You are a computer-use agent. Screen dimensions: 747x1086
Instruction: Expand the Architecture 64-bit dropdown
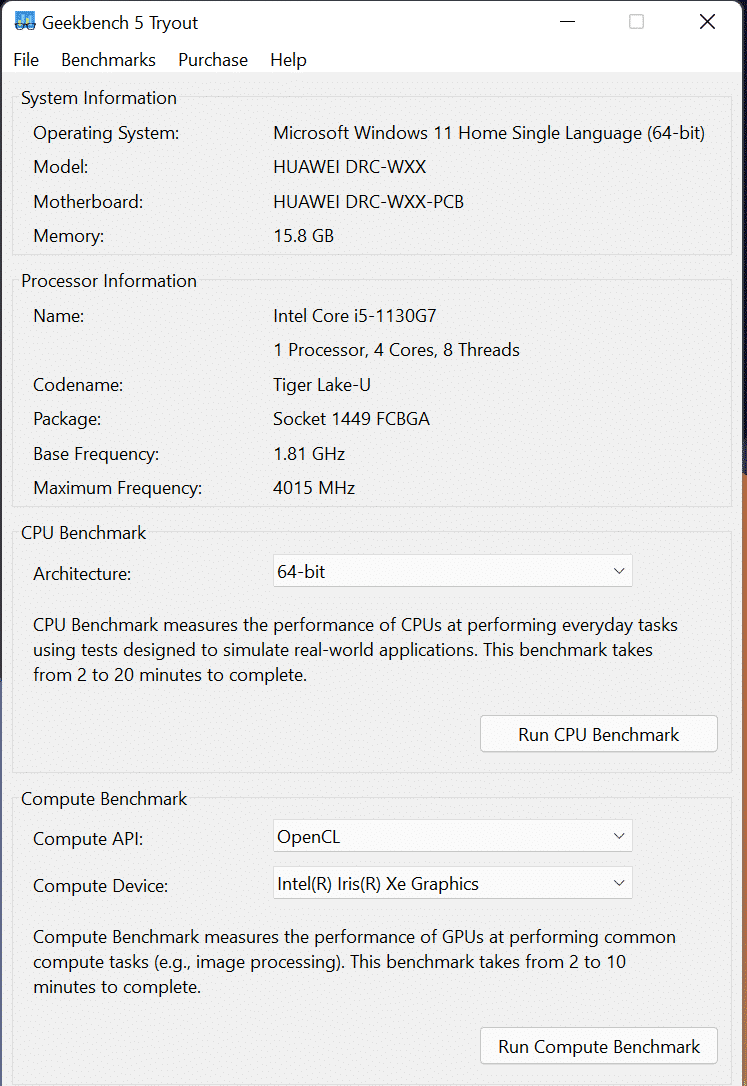pos(452,572)
